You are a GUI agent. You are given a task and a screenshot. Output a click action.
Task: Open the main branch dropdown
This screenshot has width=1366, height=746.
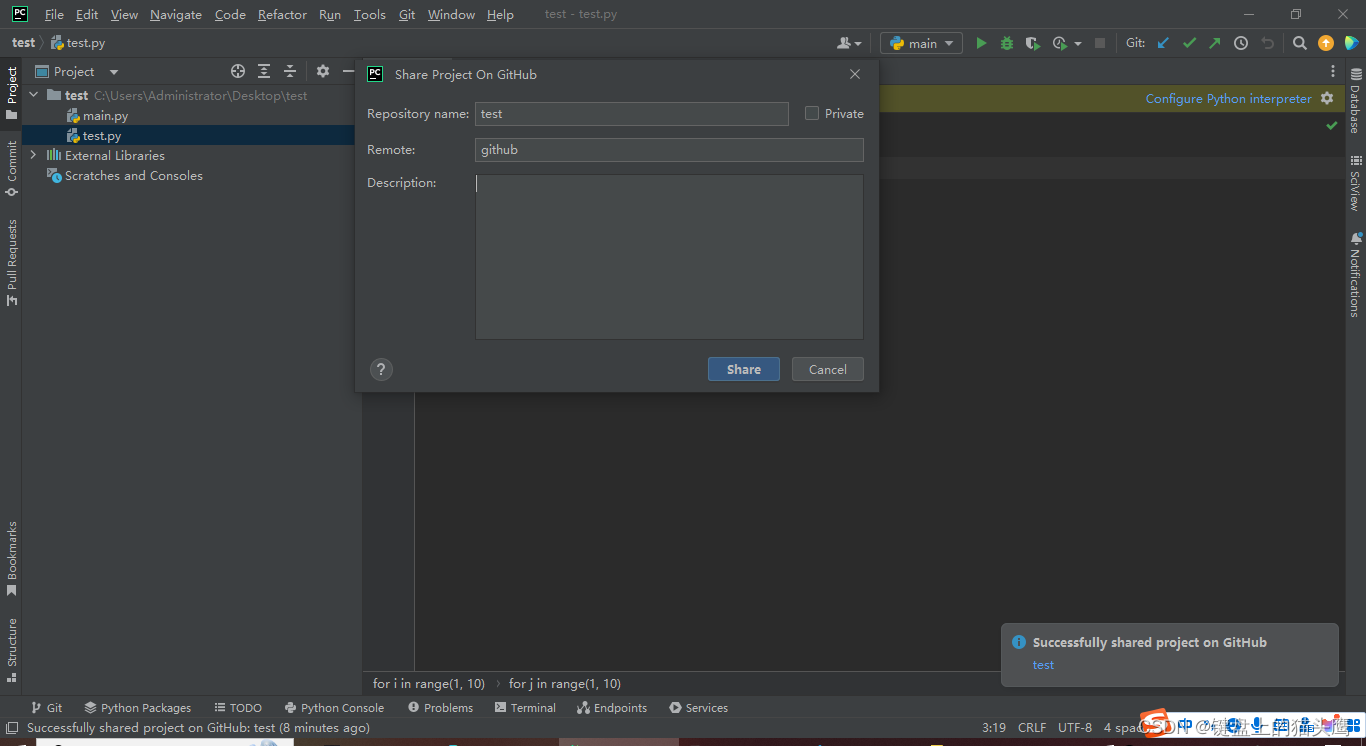coord(920,43)
